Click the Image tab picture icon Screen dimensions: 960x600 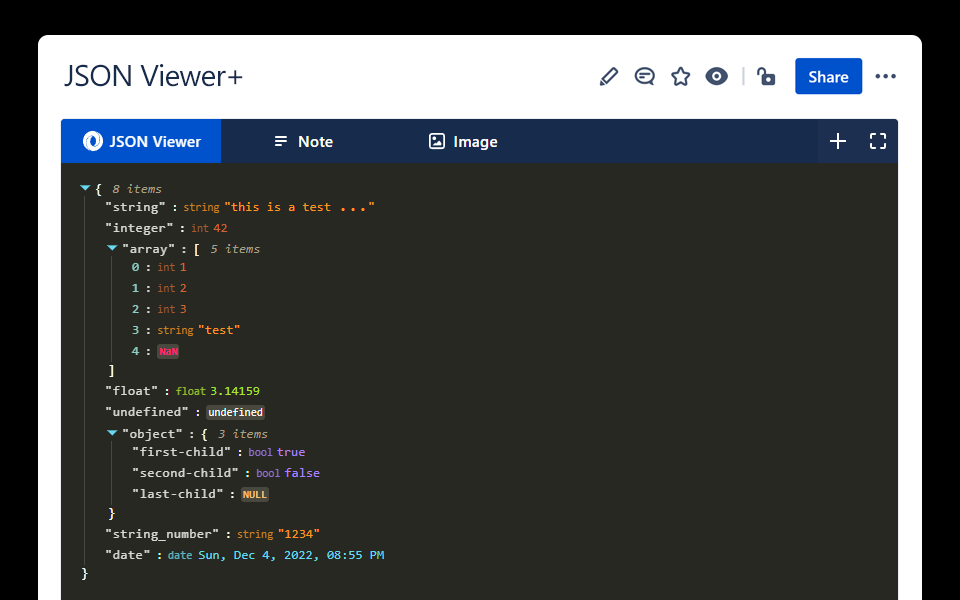pyautogui.click(x=437, y=141)
